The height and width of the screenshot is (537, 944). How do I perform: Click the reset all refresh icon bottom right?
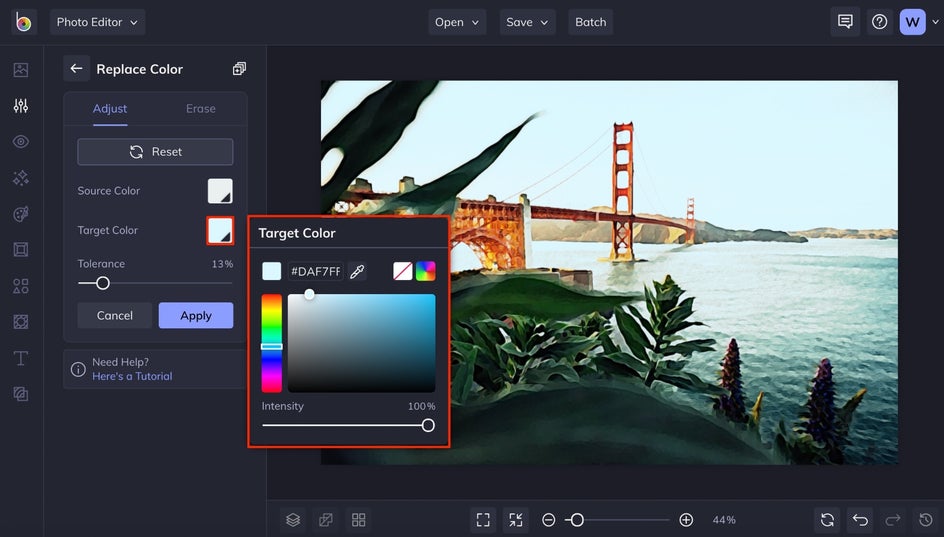pyautogui.click(x=827, y=520)
